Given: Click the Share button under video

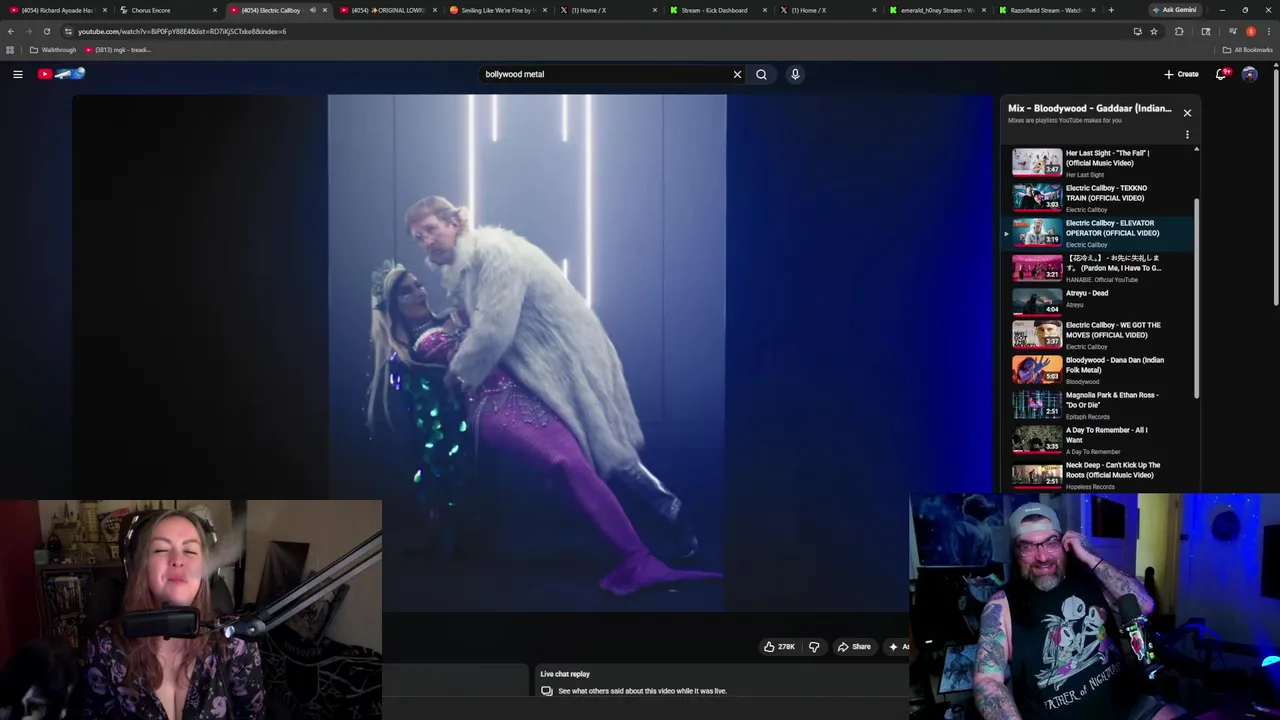Looking at the screenshot, I should (854, 647).
